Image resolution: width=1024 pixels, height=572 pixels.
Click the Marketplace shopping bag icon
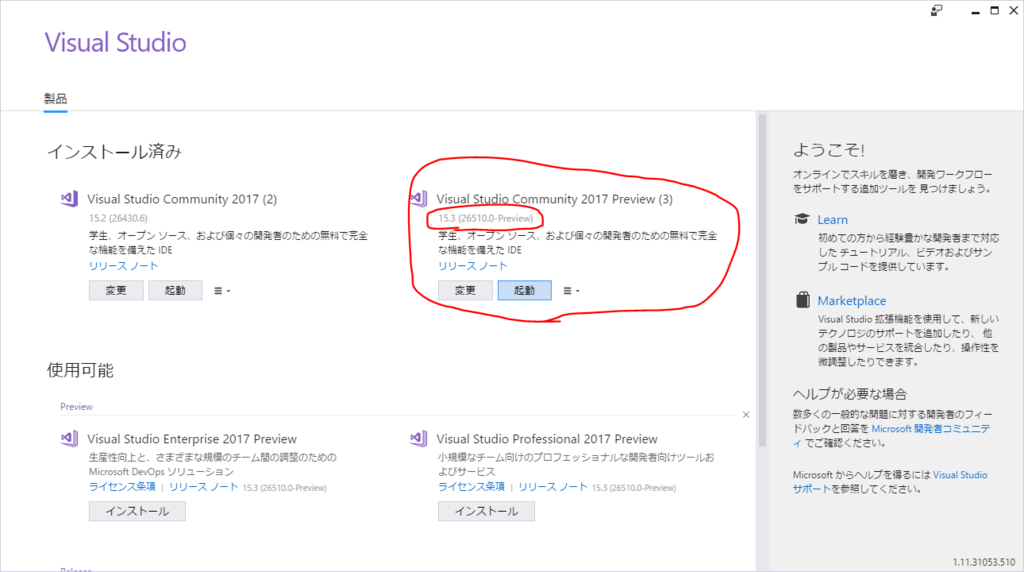(803, 300)
